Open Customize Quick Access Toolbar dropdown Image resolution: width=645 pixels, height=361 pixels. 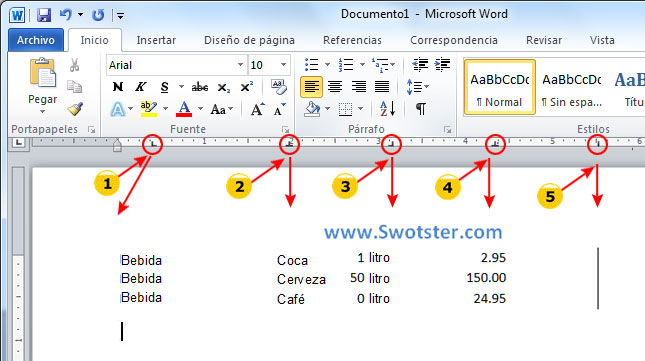click(121, 16)
